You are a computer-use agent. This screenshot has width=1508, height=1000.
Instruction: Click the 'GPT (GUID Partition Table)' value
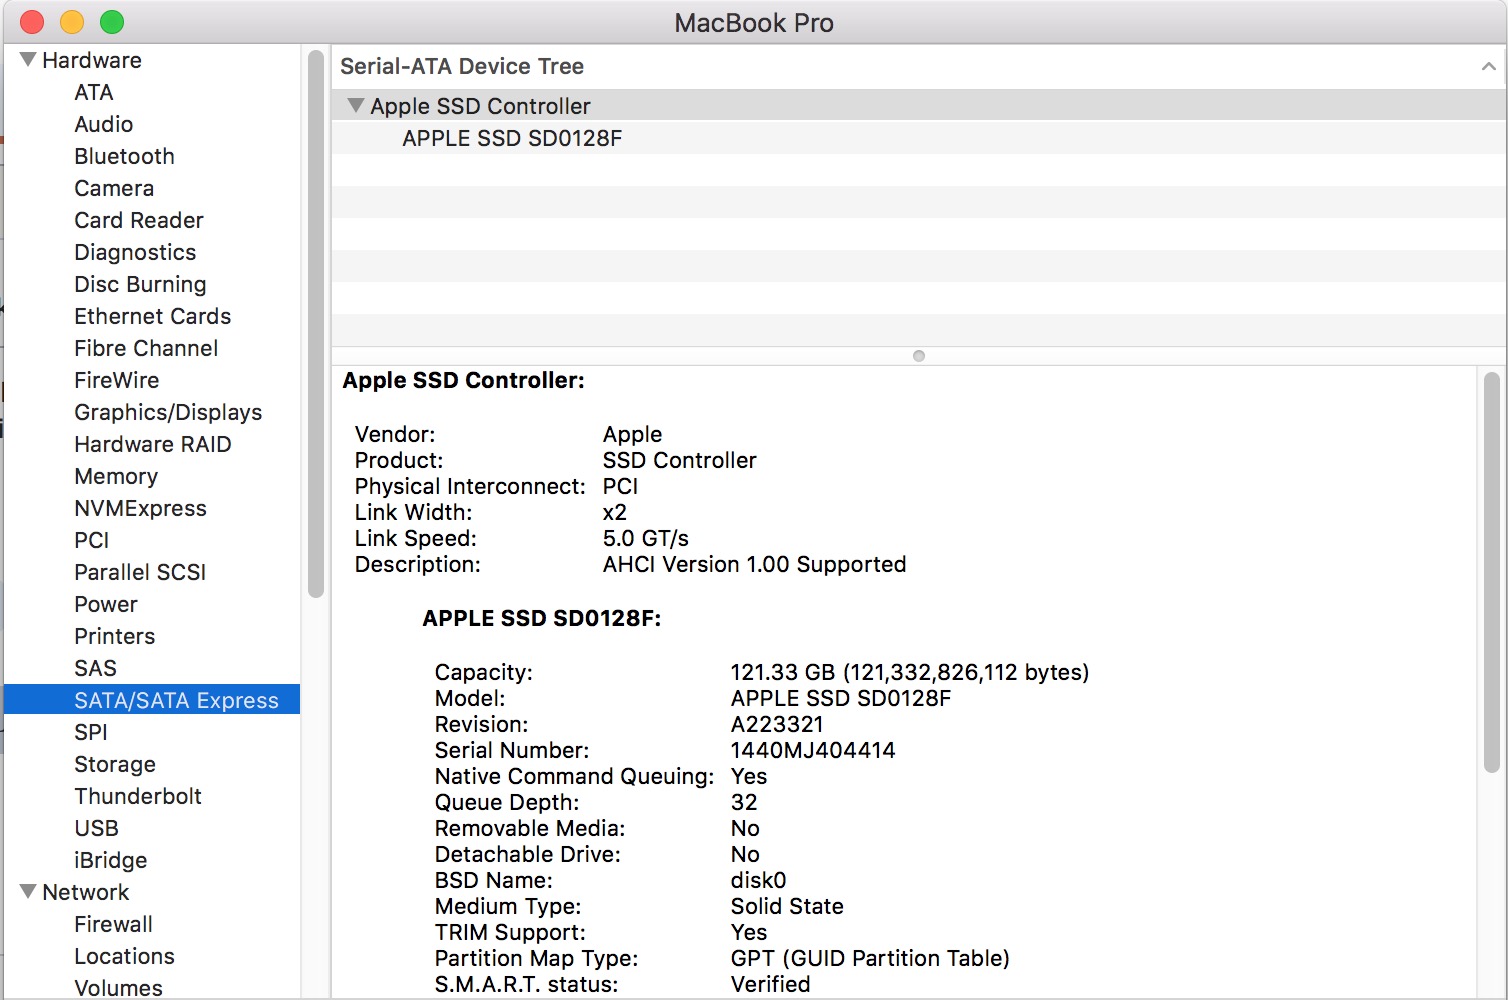[x=870, y=958]
